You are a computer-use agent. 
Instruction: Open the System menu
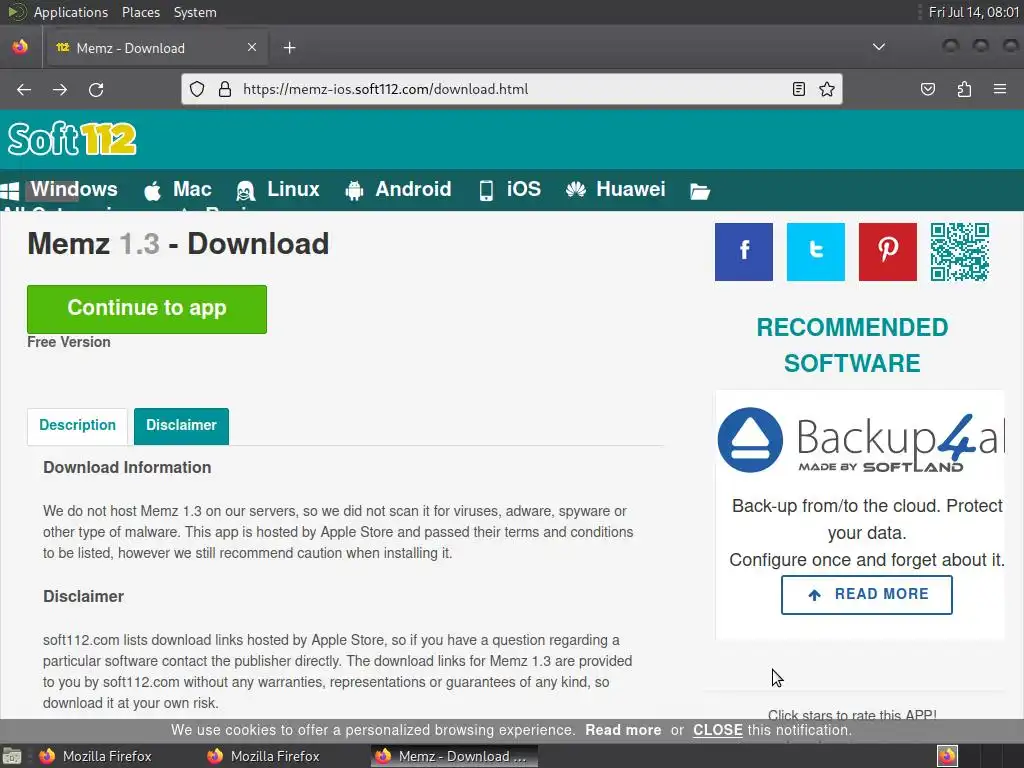click(x=195, y=12)
